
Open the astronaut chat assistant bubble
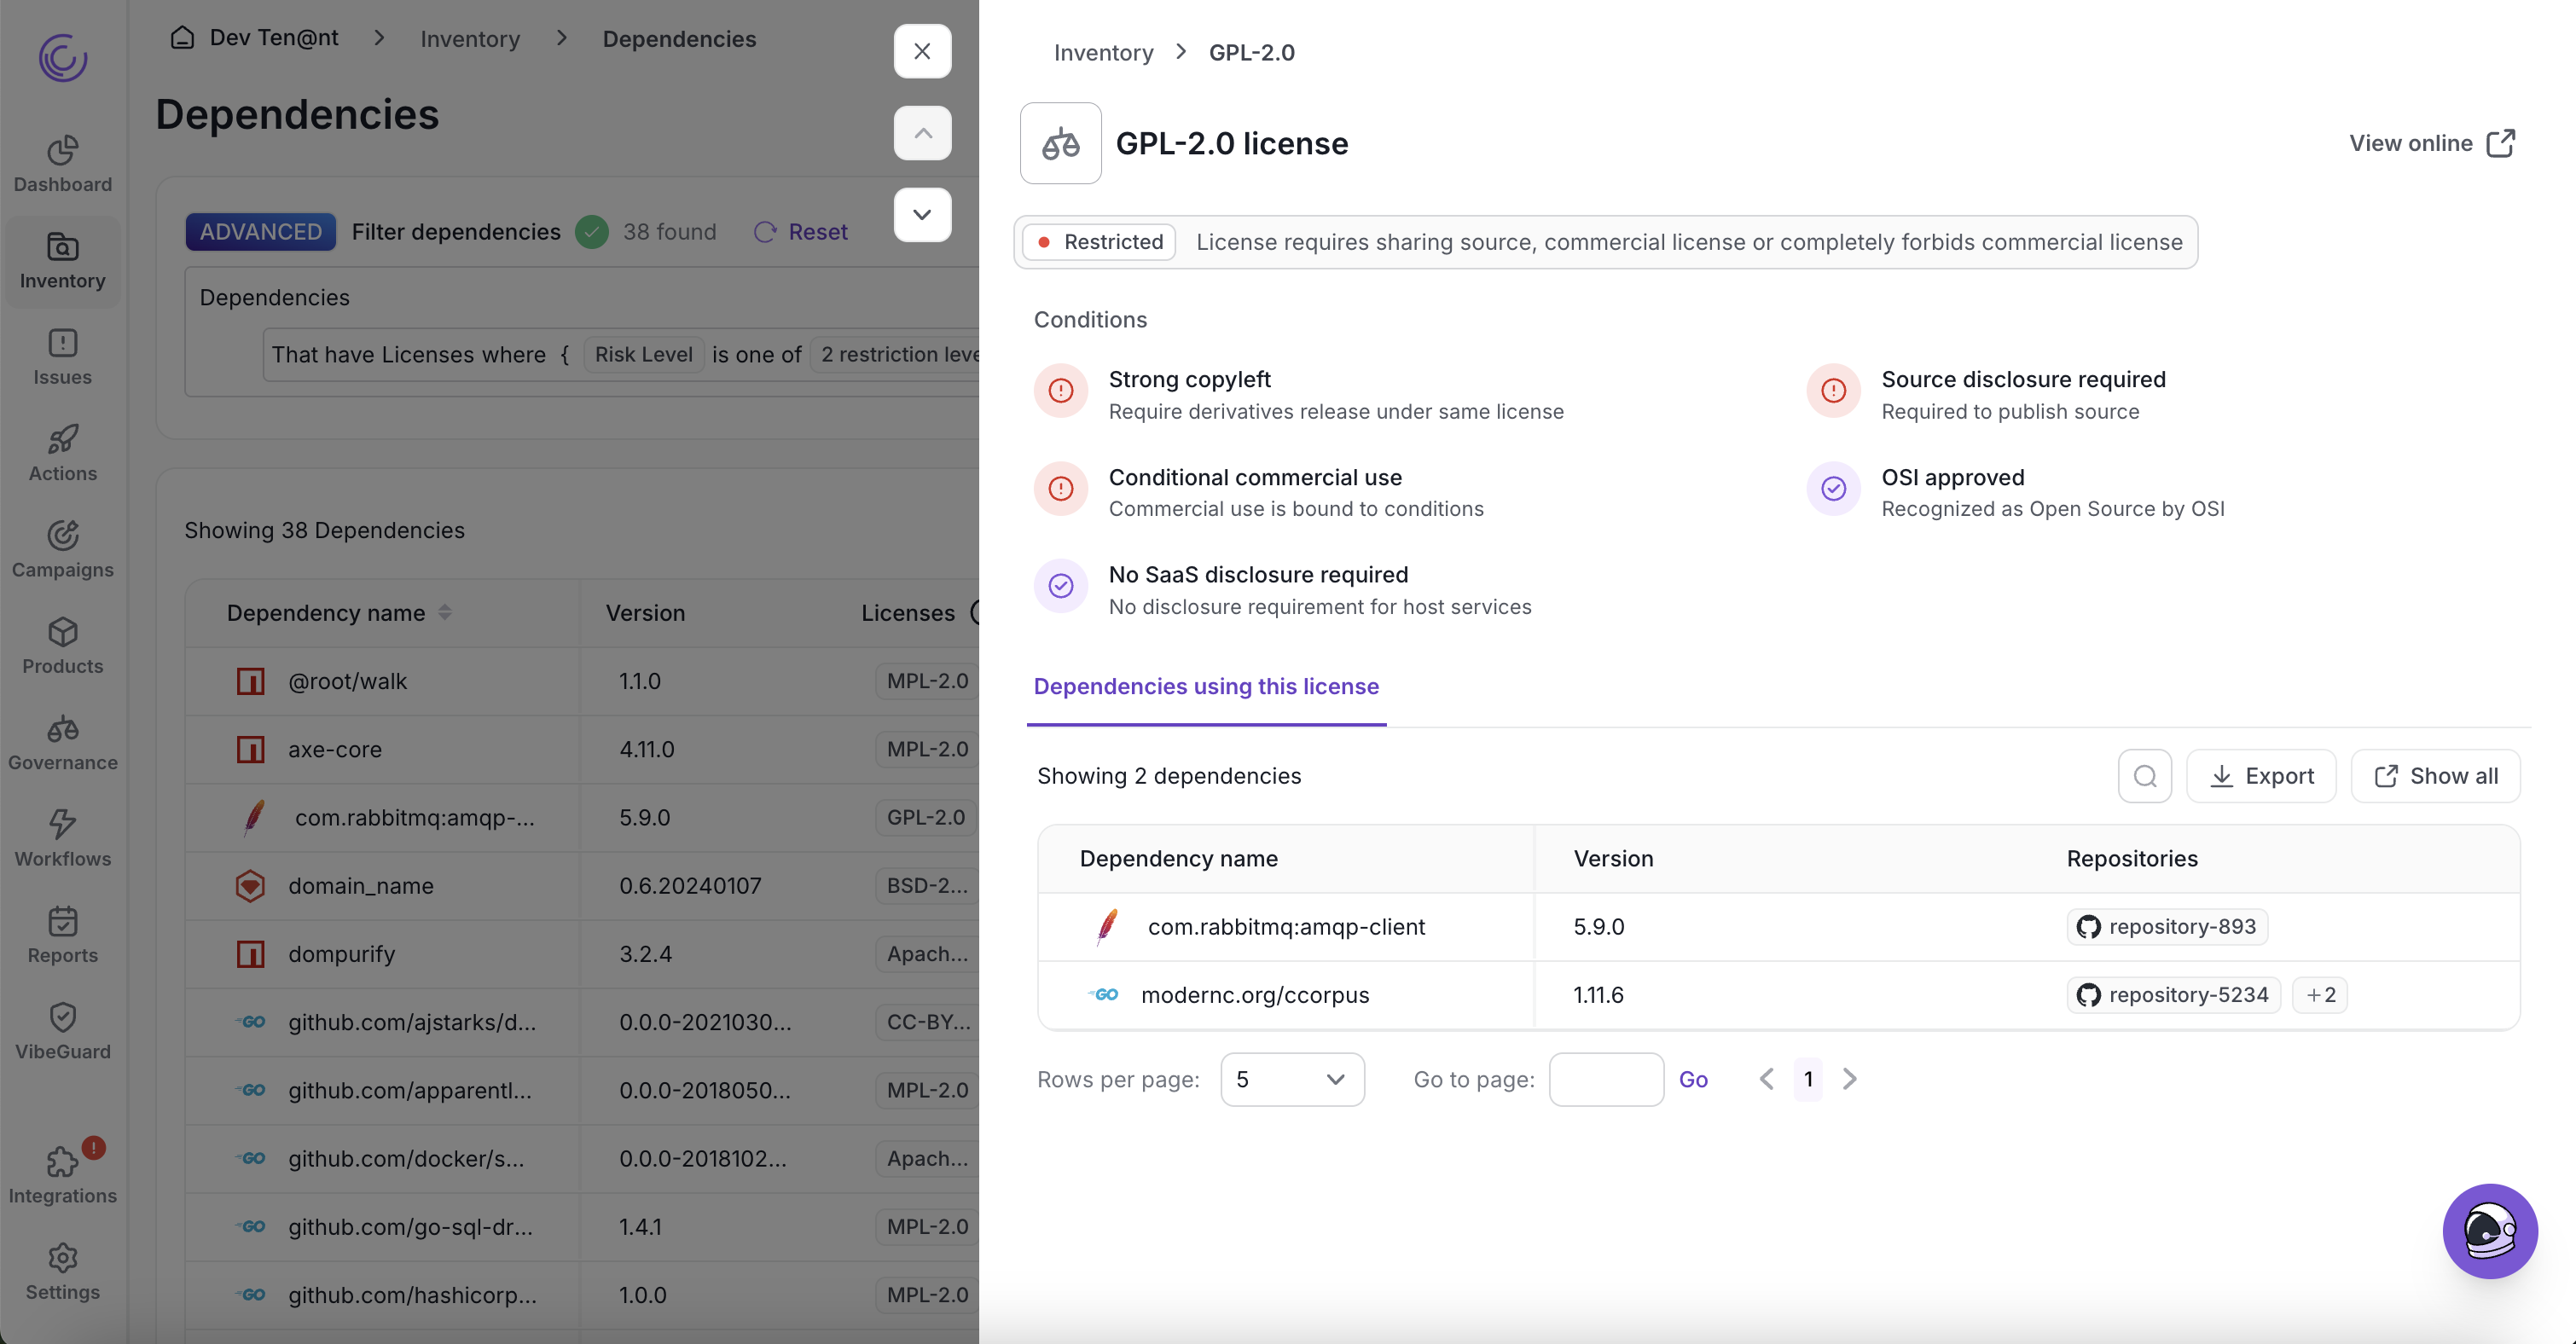point(2489,1231)
